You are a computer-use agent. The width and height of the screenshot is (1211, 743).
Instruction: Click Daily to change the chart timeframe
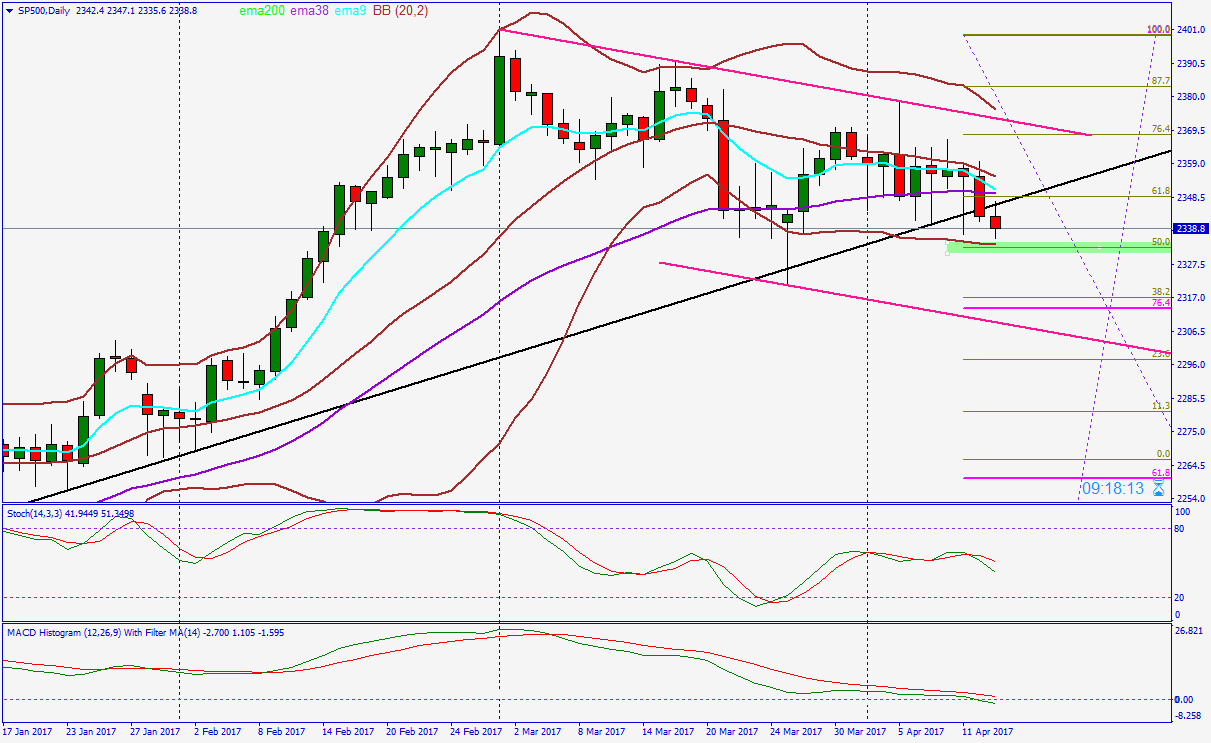click(60, 8)
